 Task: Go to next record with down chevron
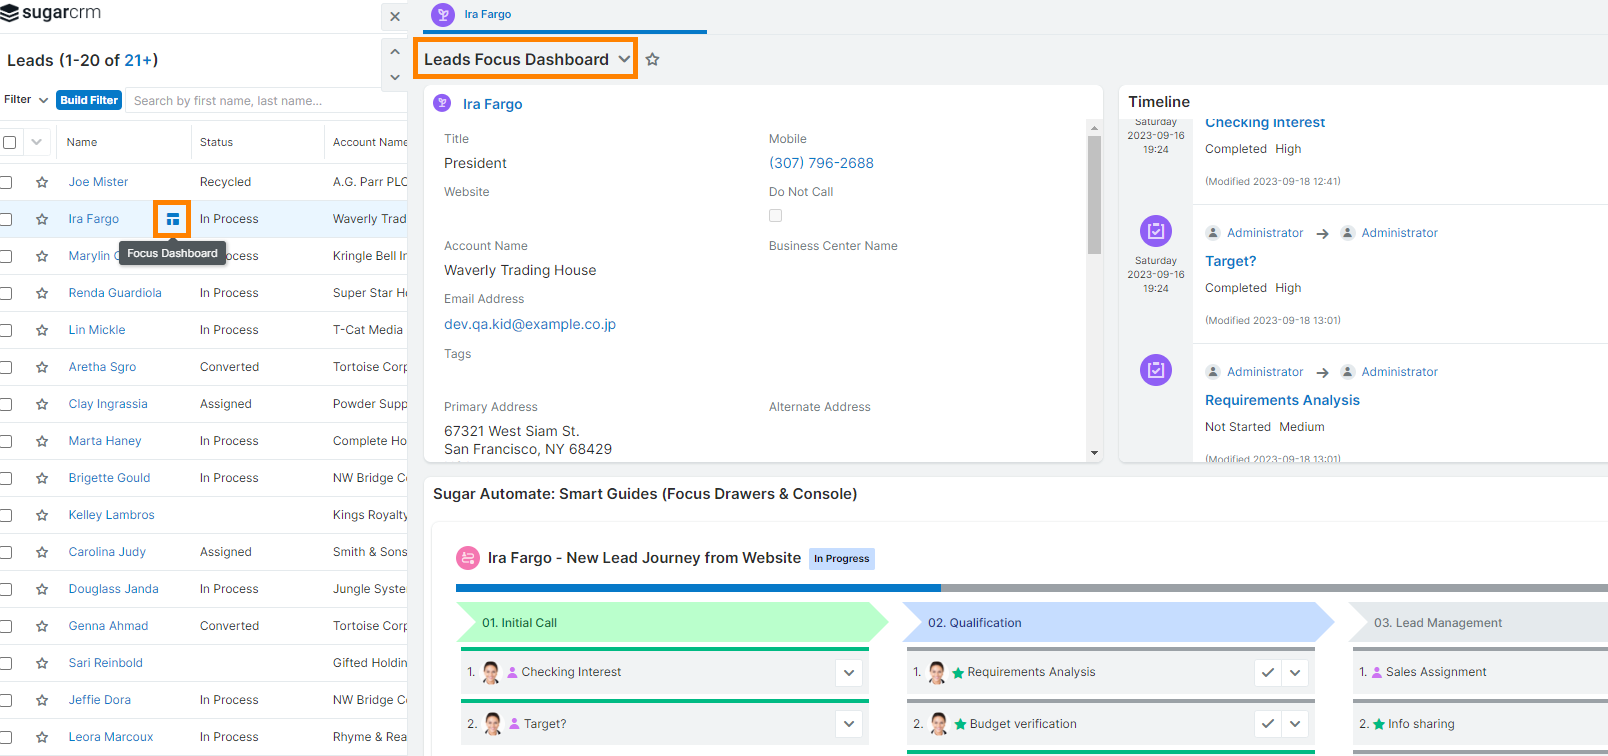(395, 77)
